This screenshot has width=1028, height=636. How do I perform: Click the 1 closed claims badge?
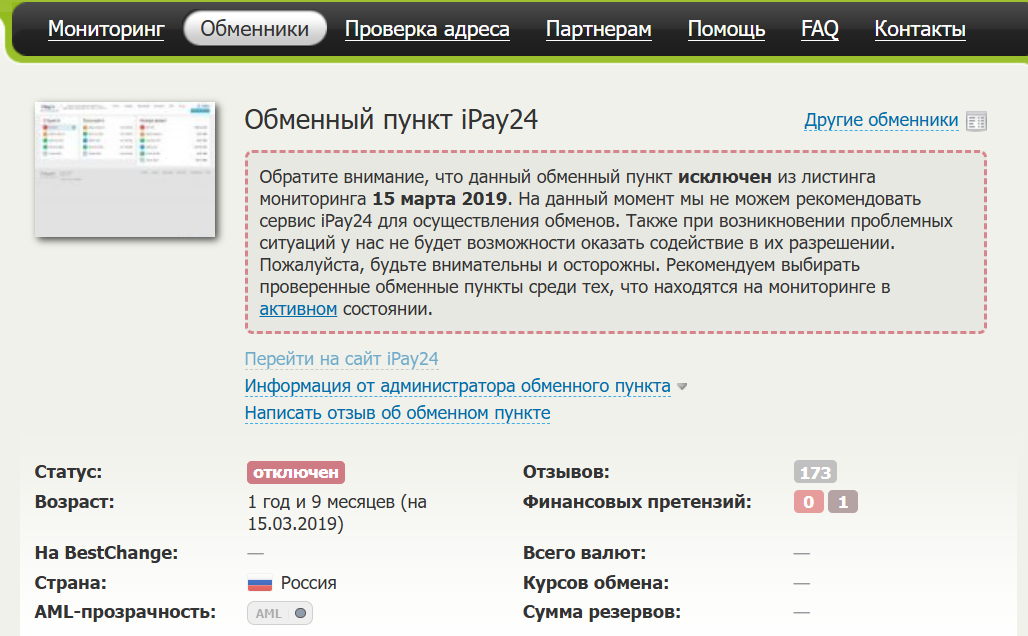[x=842, y=502]
